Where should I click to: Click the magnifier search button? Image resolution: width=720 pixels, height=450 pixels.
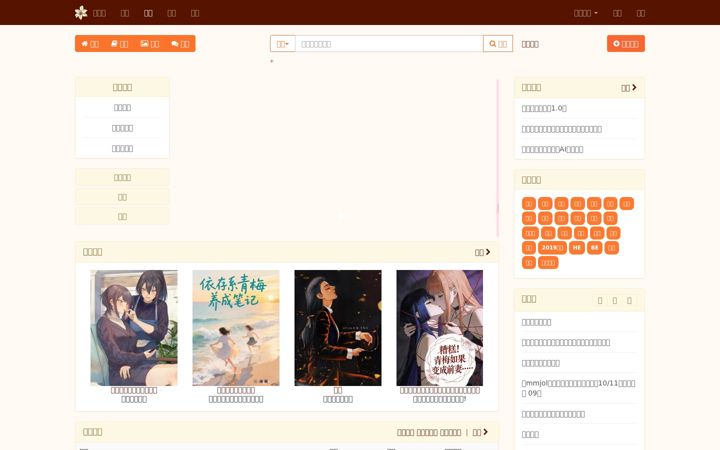pyautogui.click(x=498, y=44)
